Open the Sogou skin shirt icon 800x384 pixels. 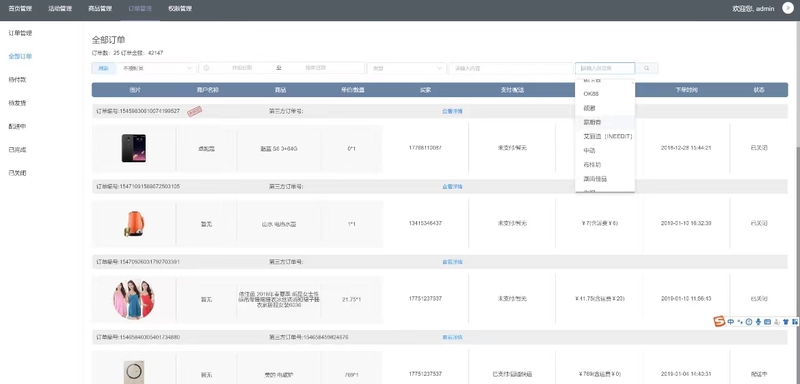[x=785, y=322]
